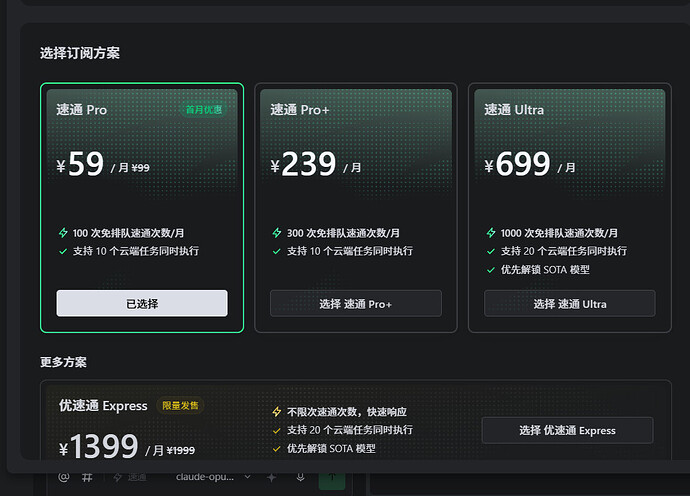Click the 首月优惠 badge on 速通 Pro

(204, 109)
